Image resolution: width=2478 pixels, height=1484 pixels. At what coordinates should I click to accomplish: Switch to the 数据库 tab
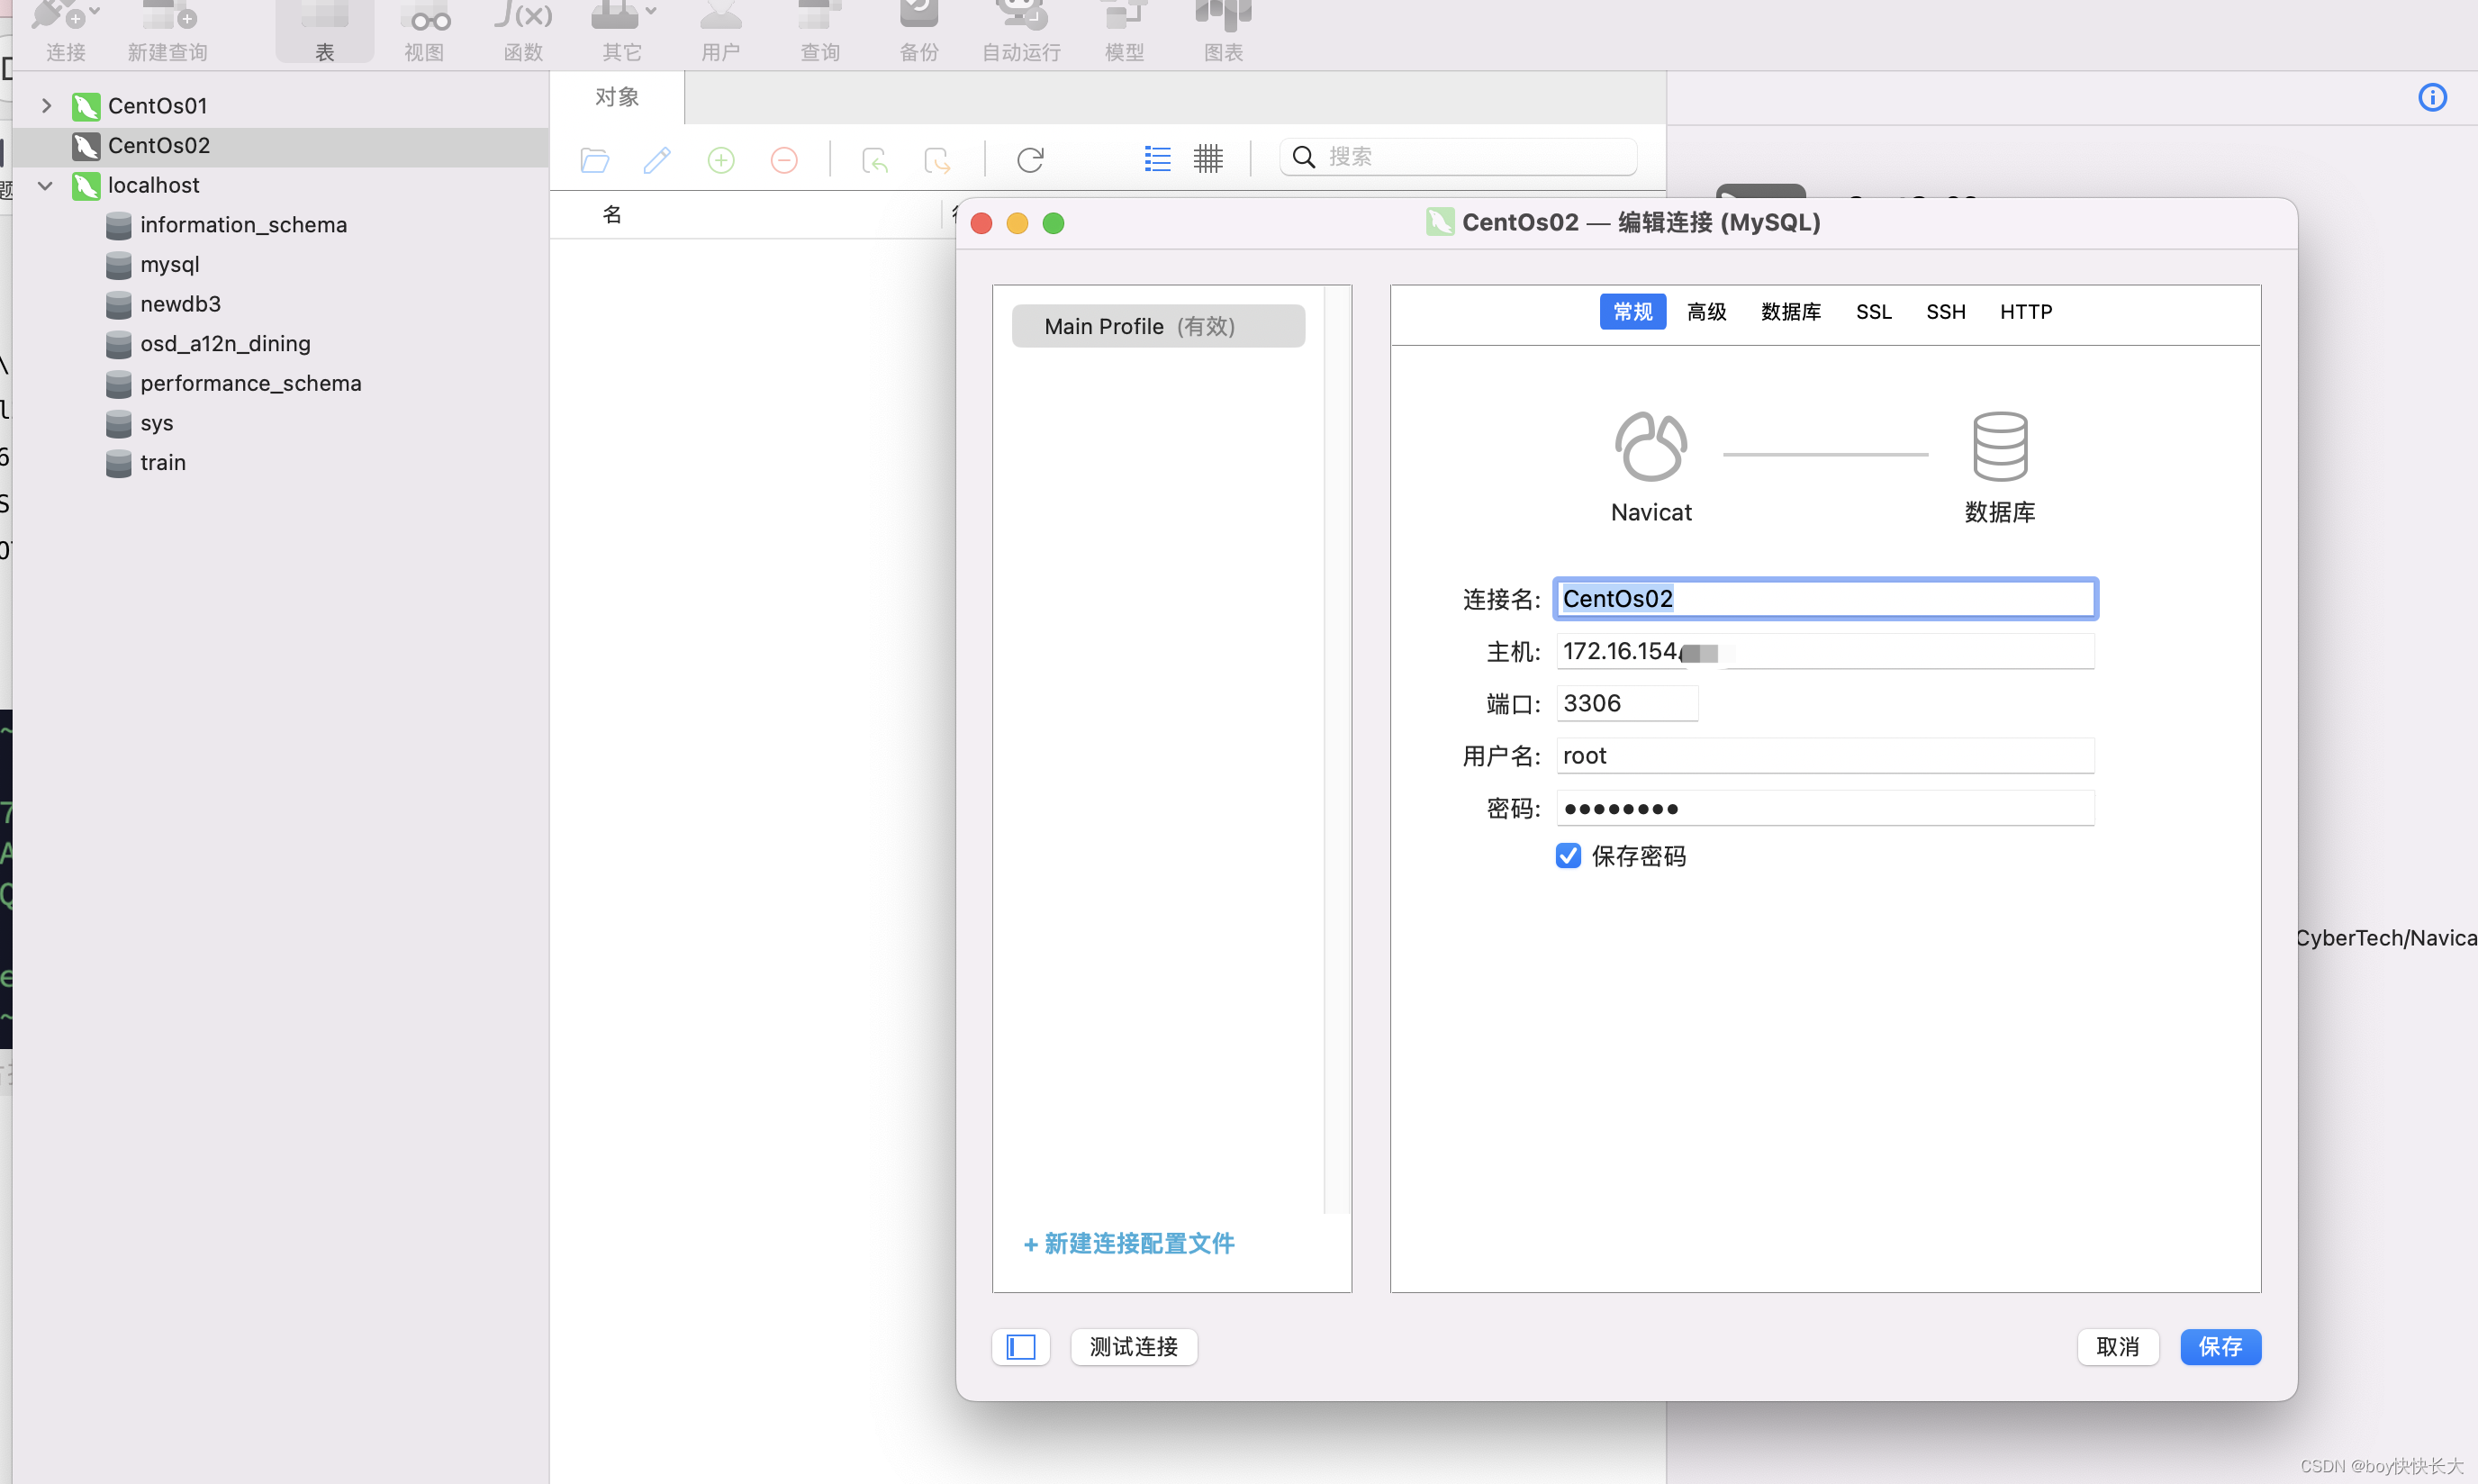pyautogui.click(x=1791, y=311)
